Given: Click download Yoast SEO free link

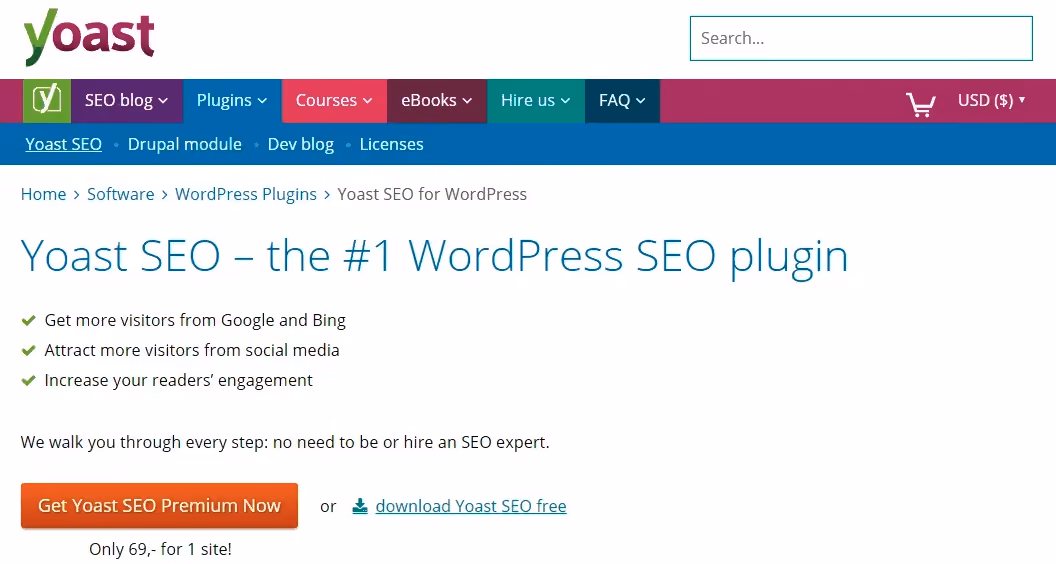Looking at the screenshot, I should pyautogui.click(x=471, y=506).
